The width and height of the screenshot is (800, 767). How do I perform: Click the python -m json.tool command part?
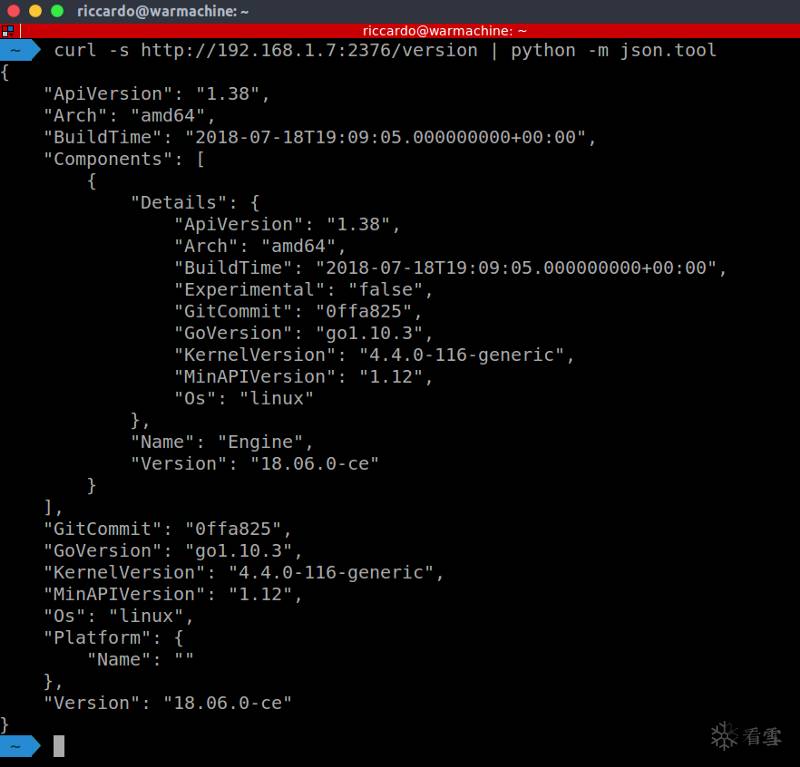point(614,51)
